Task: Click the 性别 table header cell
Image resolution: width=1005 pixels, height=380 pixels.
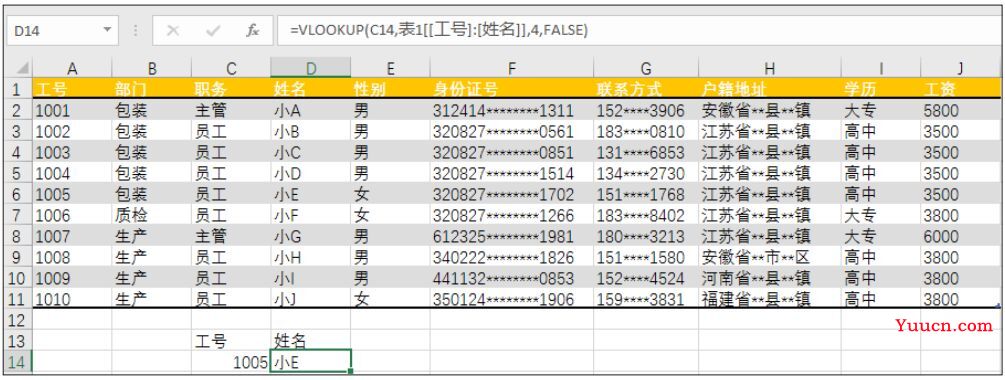Action: coord(390,88)
